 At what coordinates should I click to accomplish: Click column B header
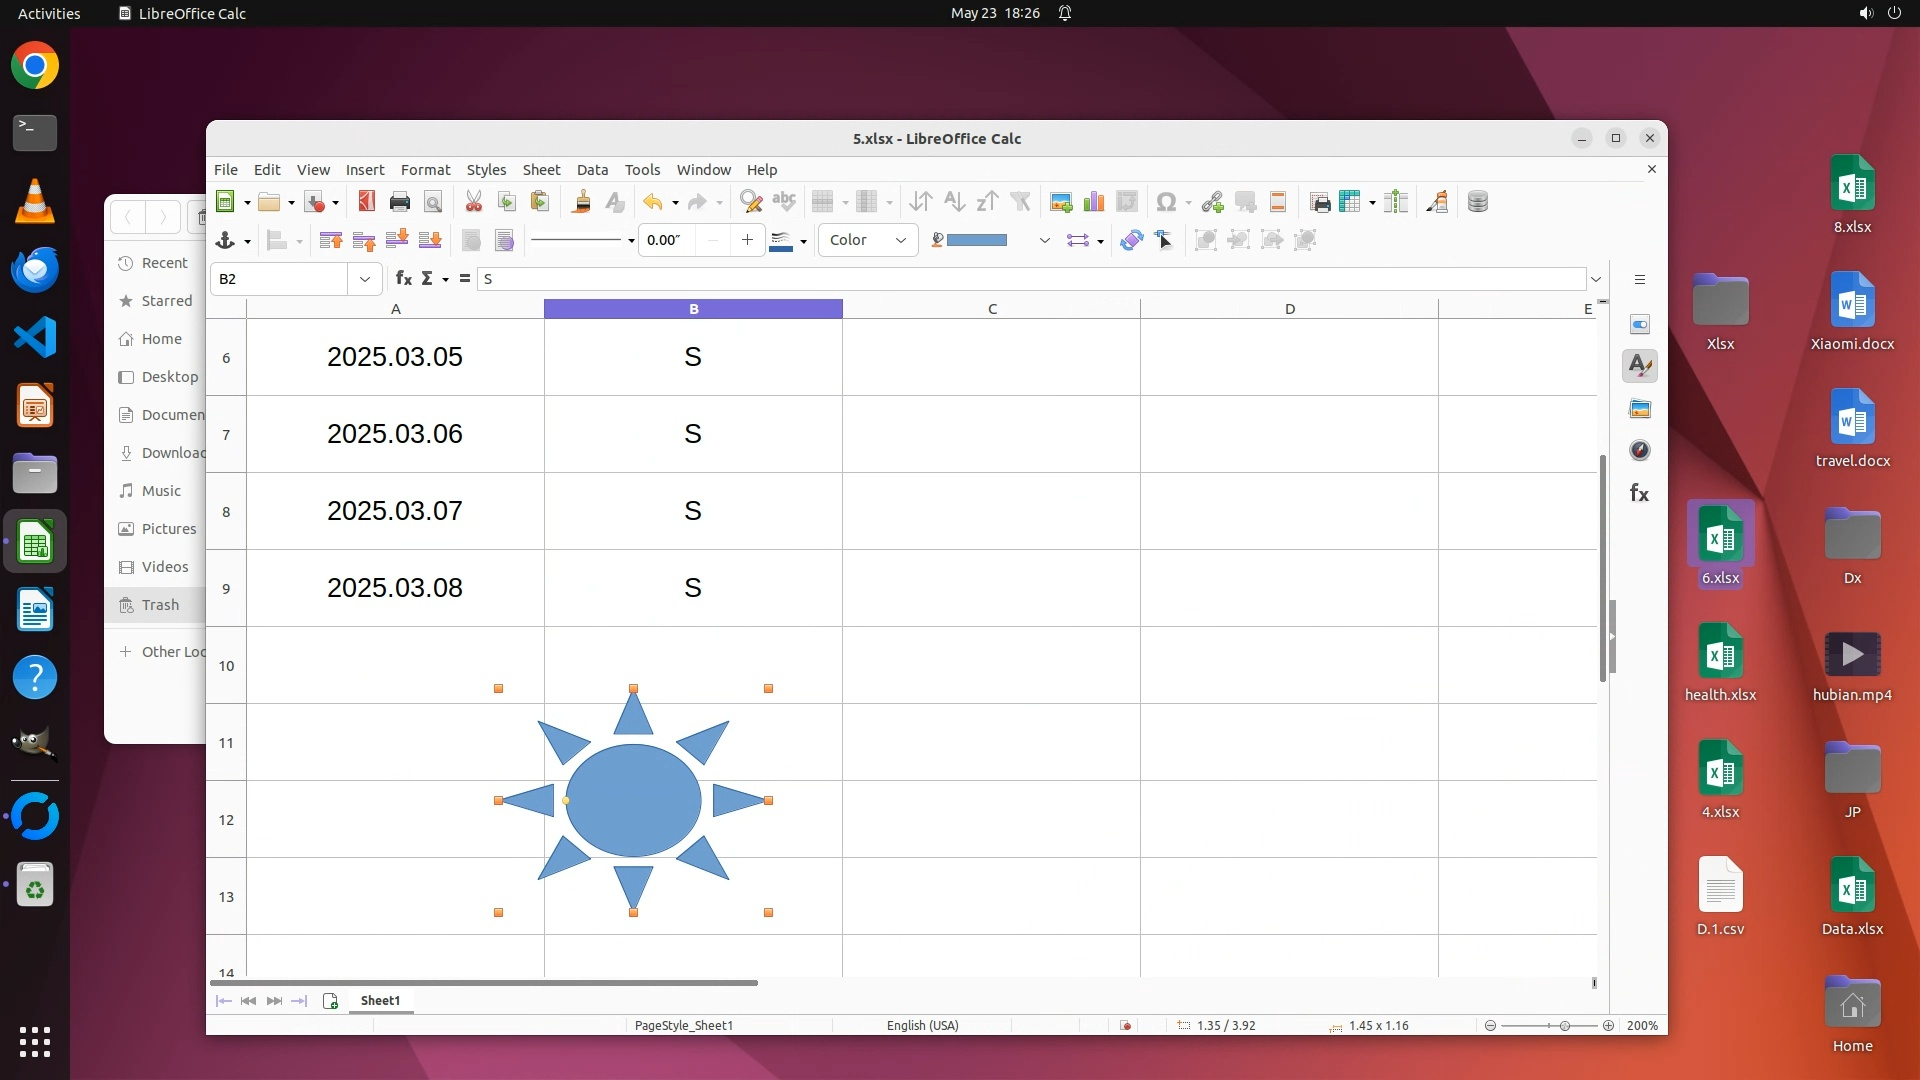tap(693, 309)
